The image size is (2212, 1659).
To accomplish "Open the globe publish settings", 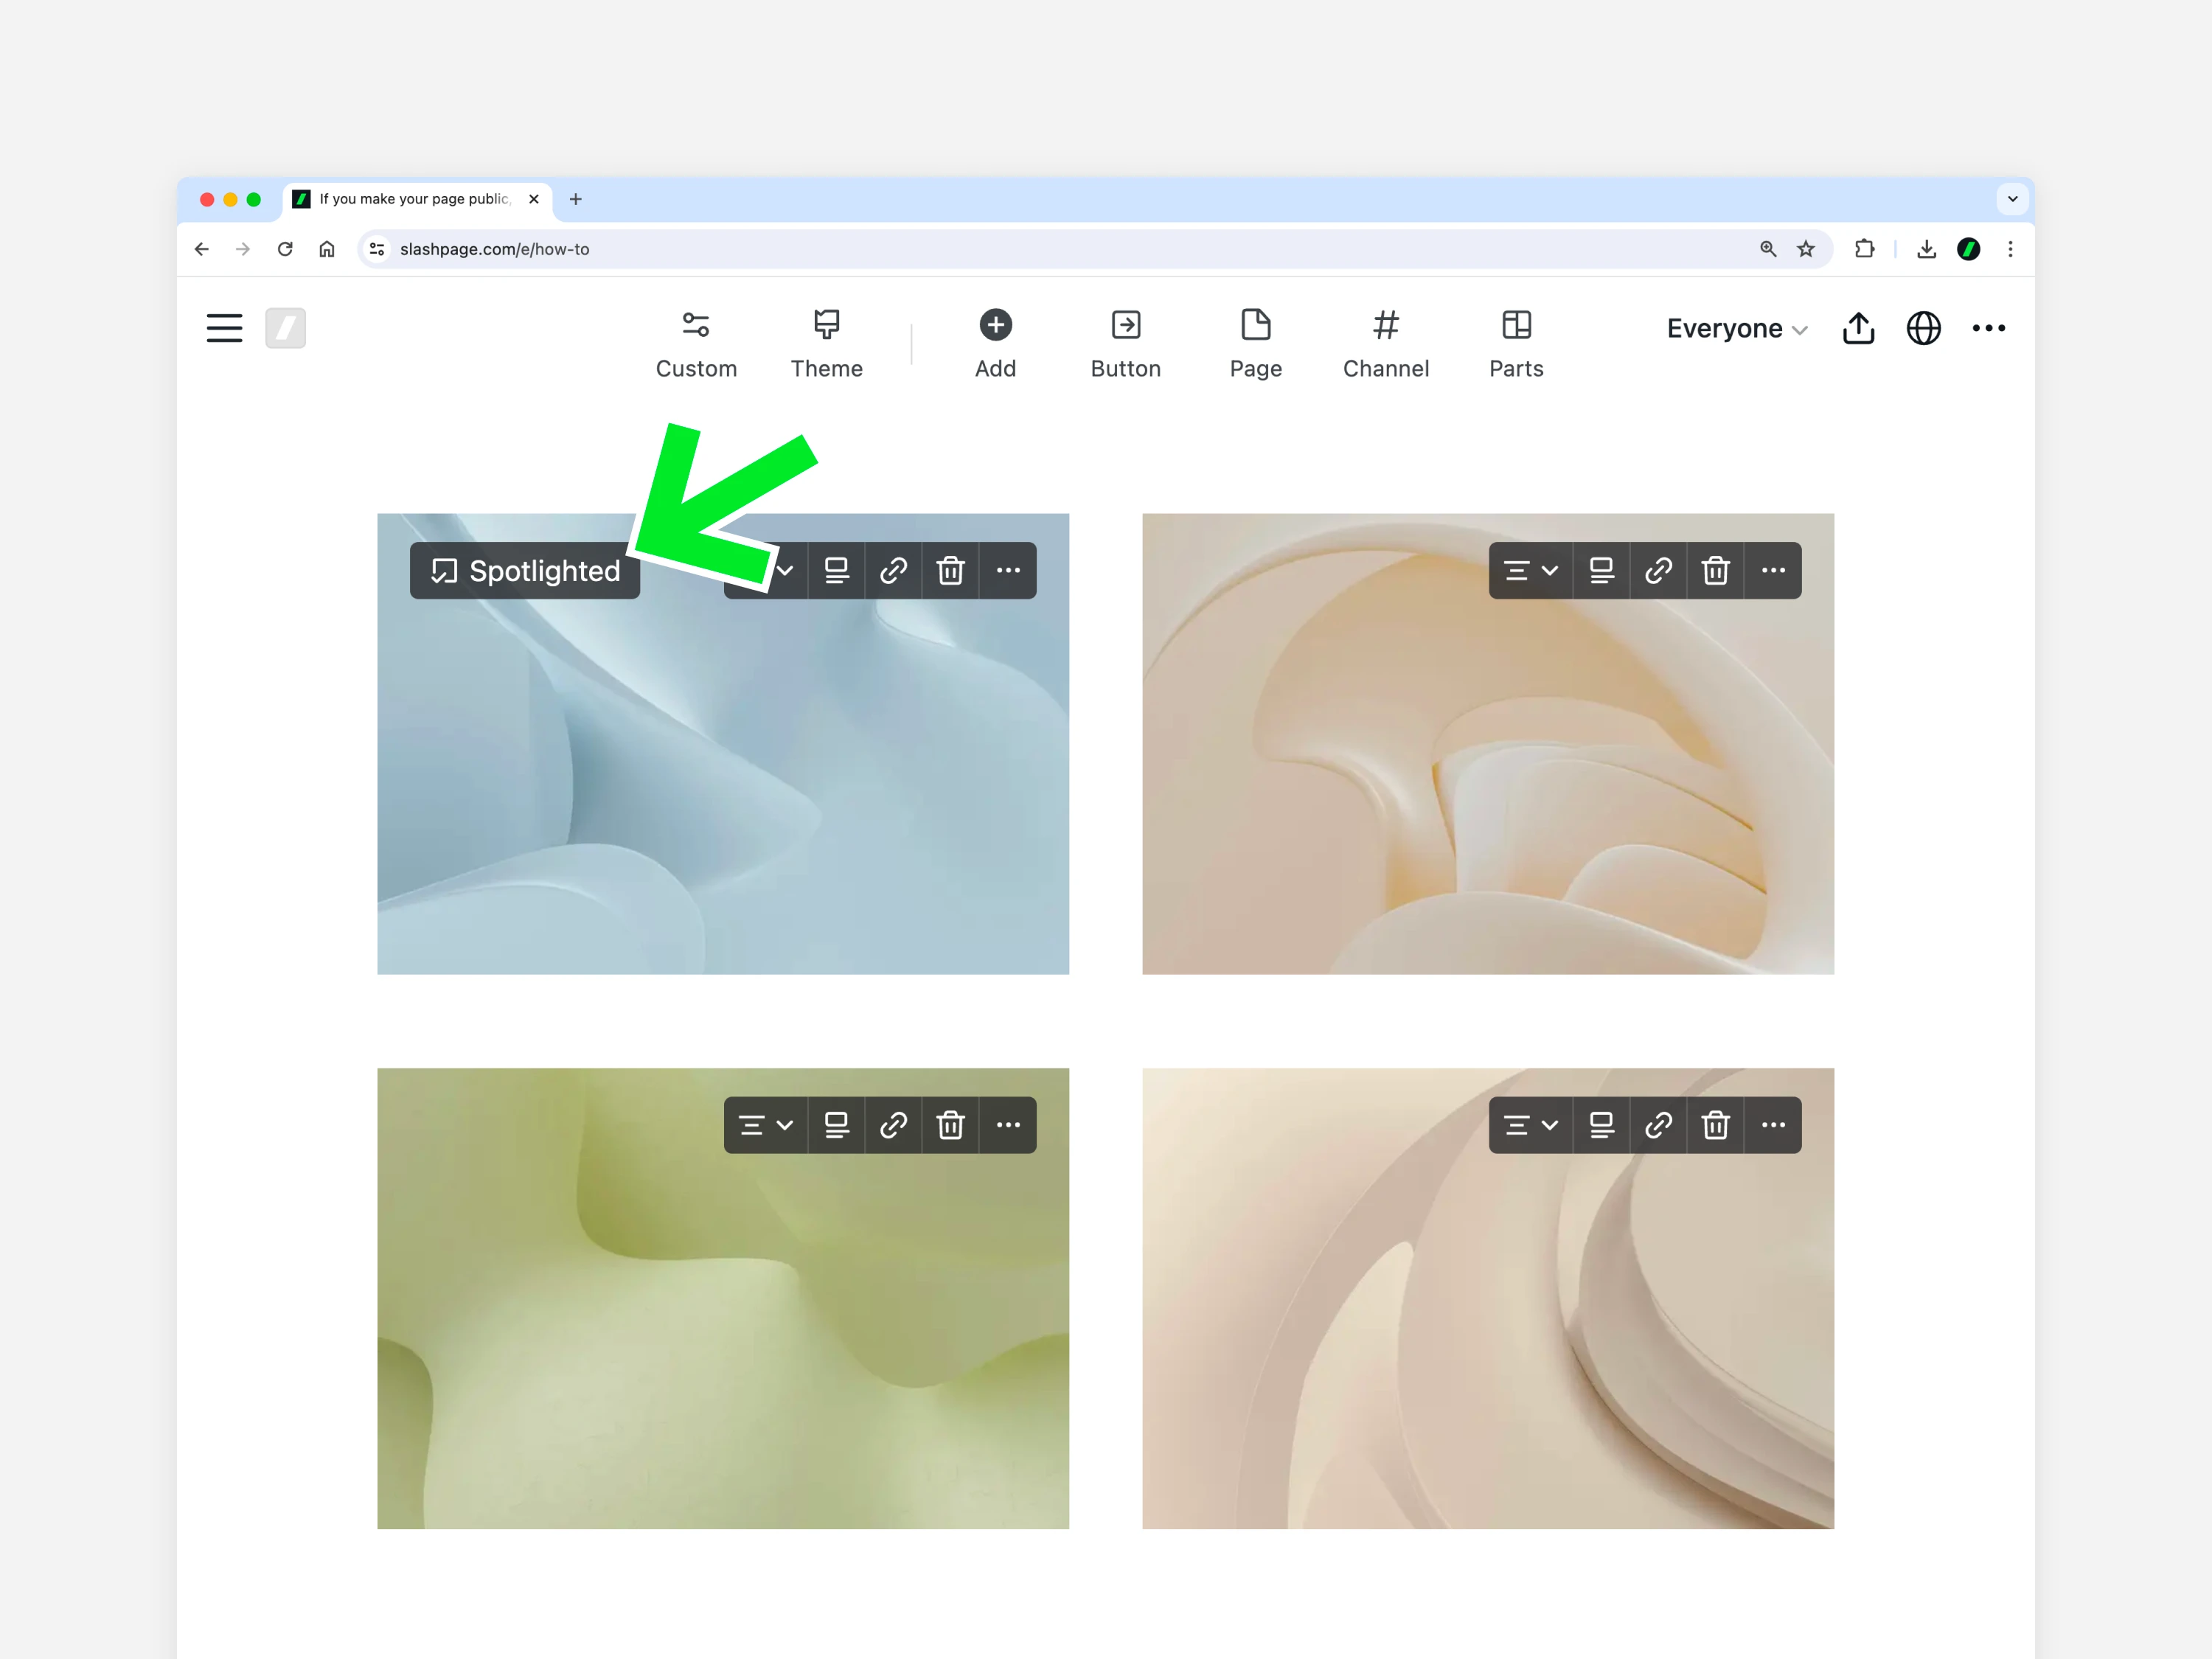I will [x=1923, y=328].
